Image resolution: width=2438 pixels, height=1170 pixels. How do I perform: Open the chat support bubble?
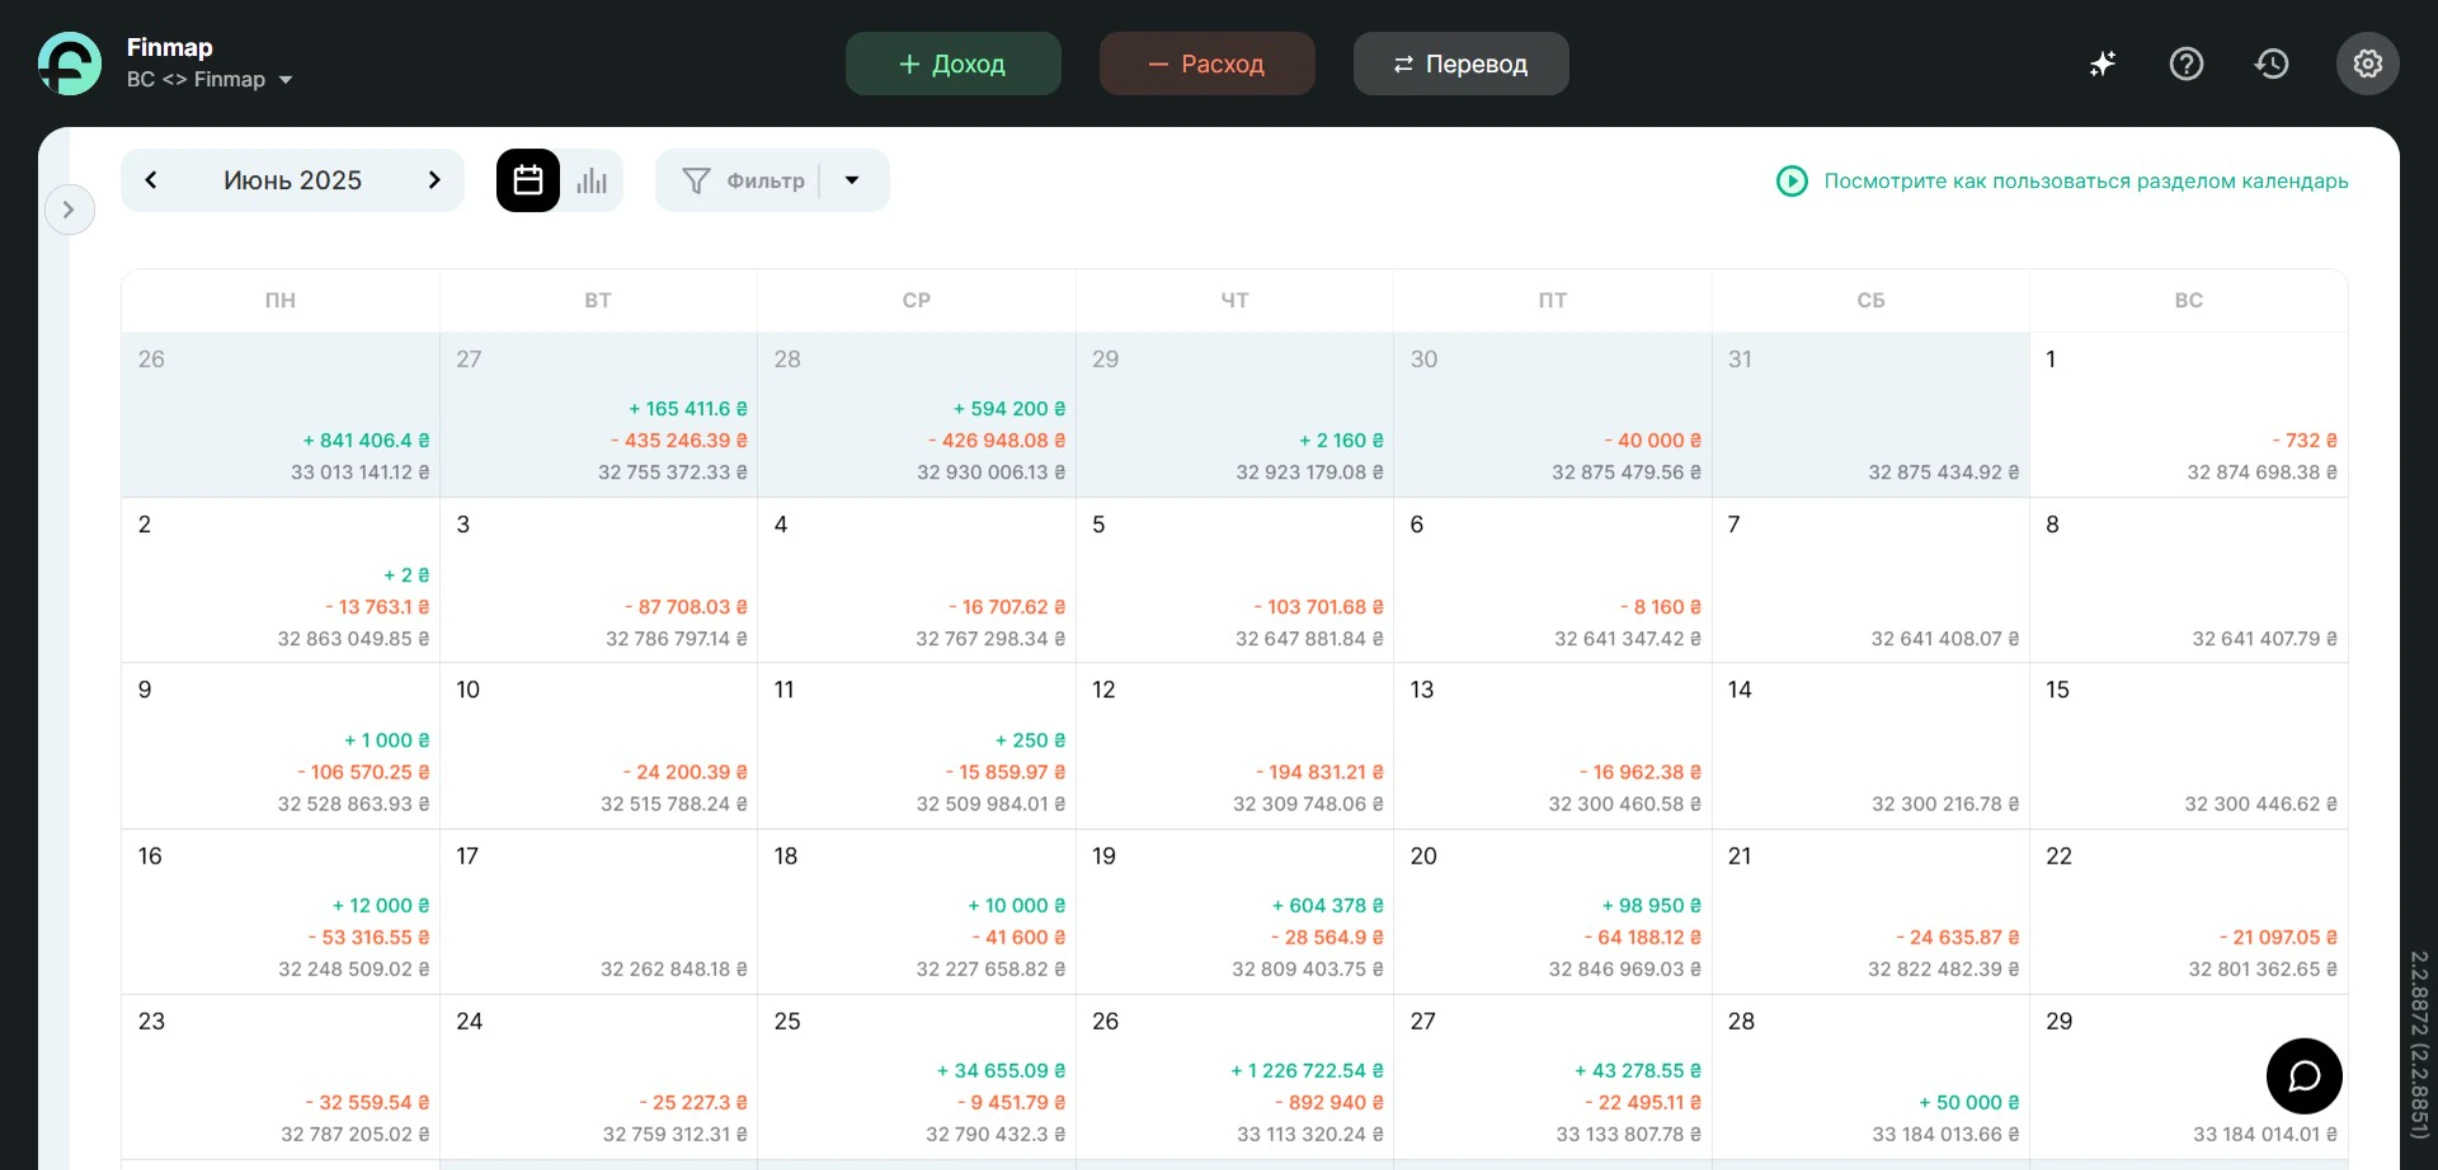click(x=2304, y=1076)
